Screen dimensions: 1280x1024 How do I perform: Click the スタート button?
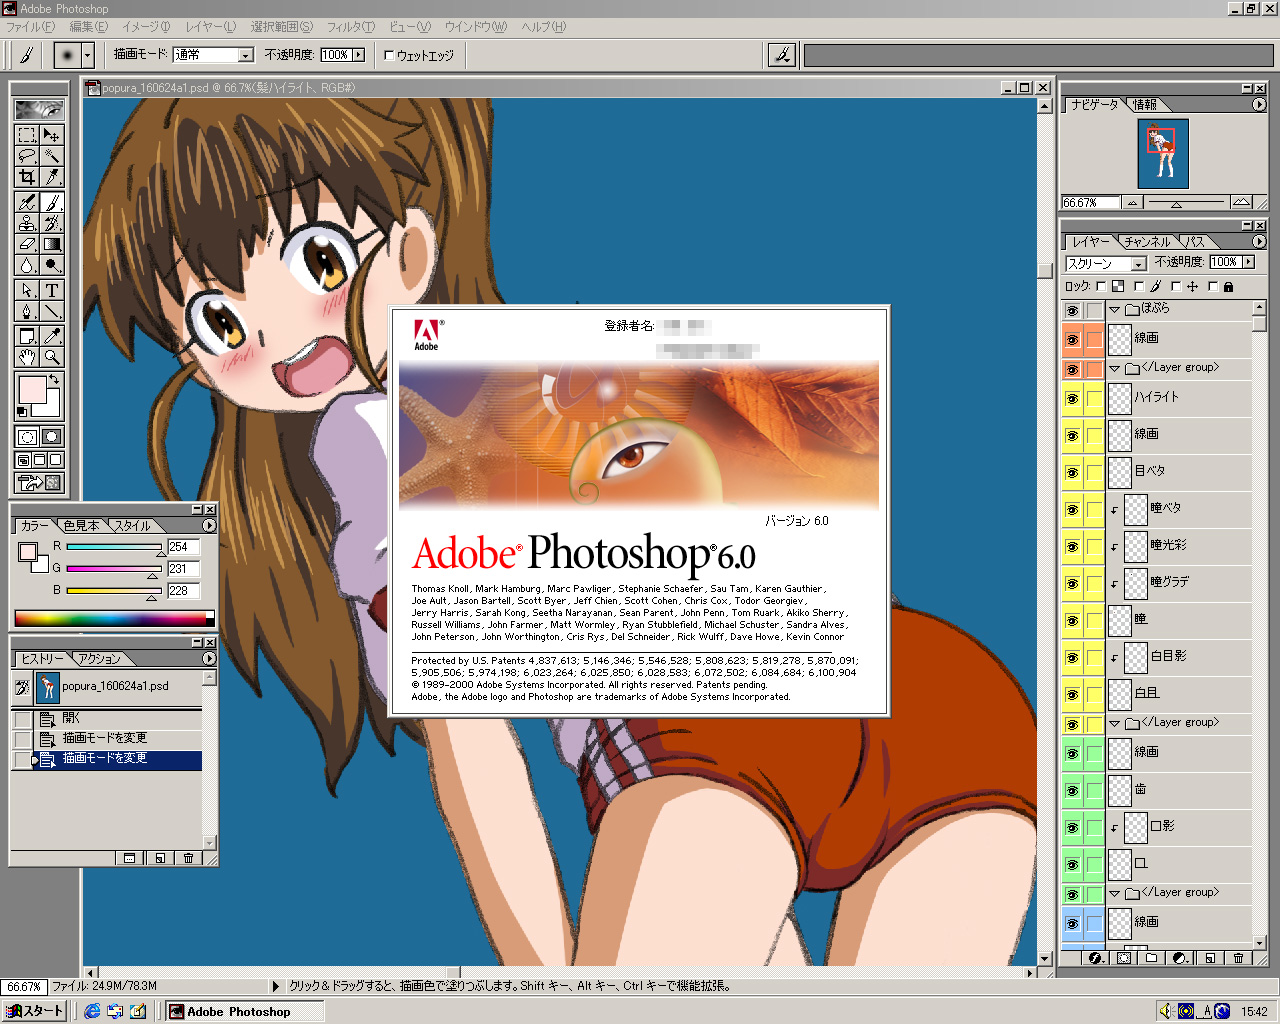point(34,1011)
